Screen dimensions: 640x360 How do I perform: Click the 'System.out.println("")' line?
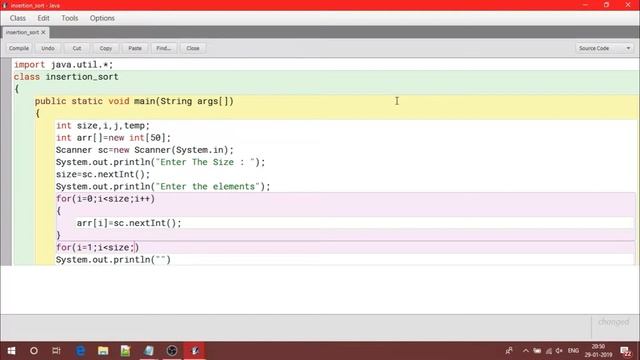click(x=113, y=260)
